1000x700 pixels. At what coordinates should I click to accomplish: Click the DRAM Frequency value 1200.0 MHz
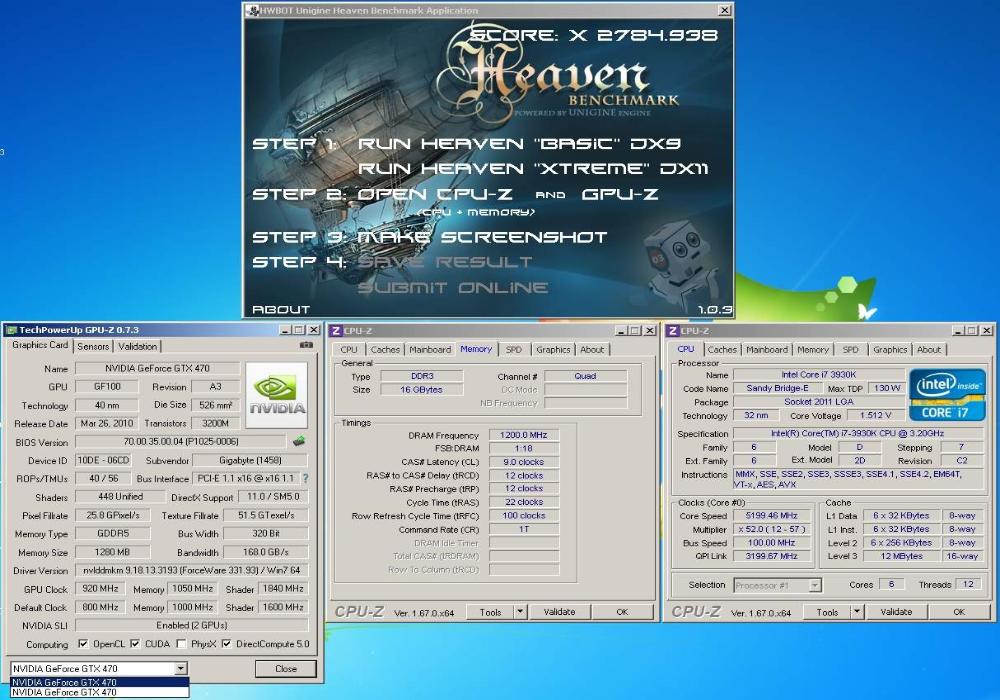pos(524,435)
